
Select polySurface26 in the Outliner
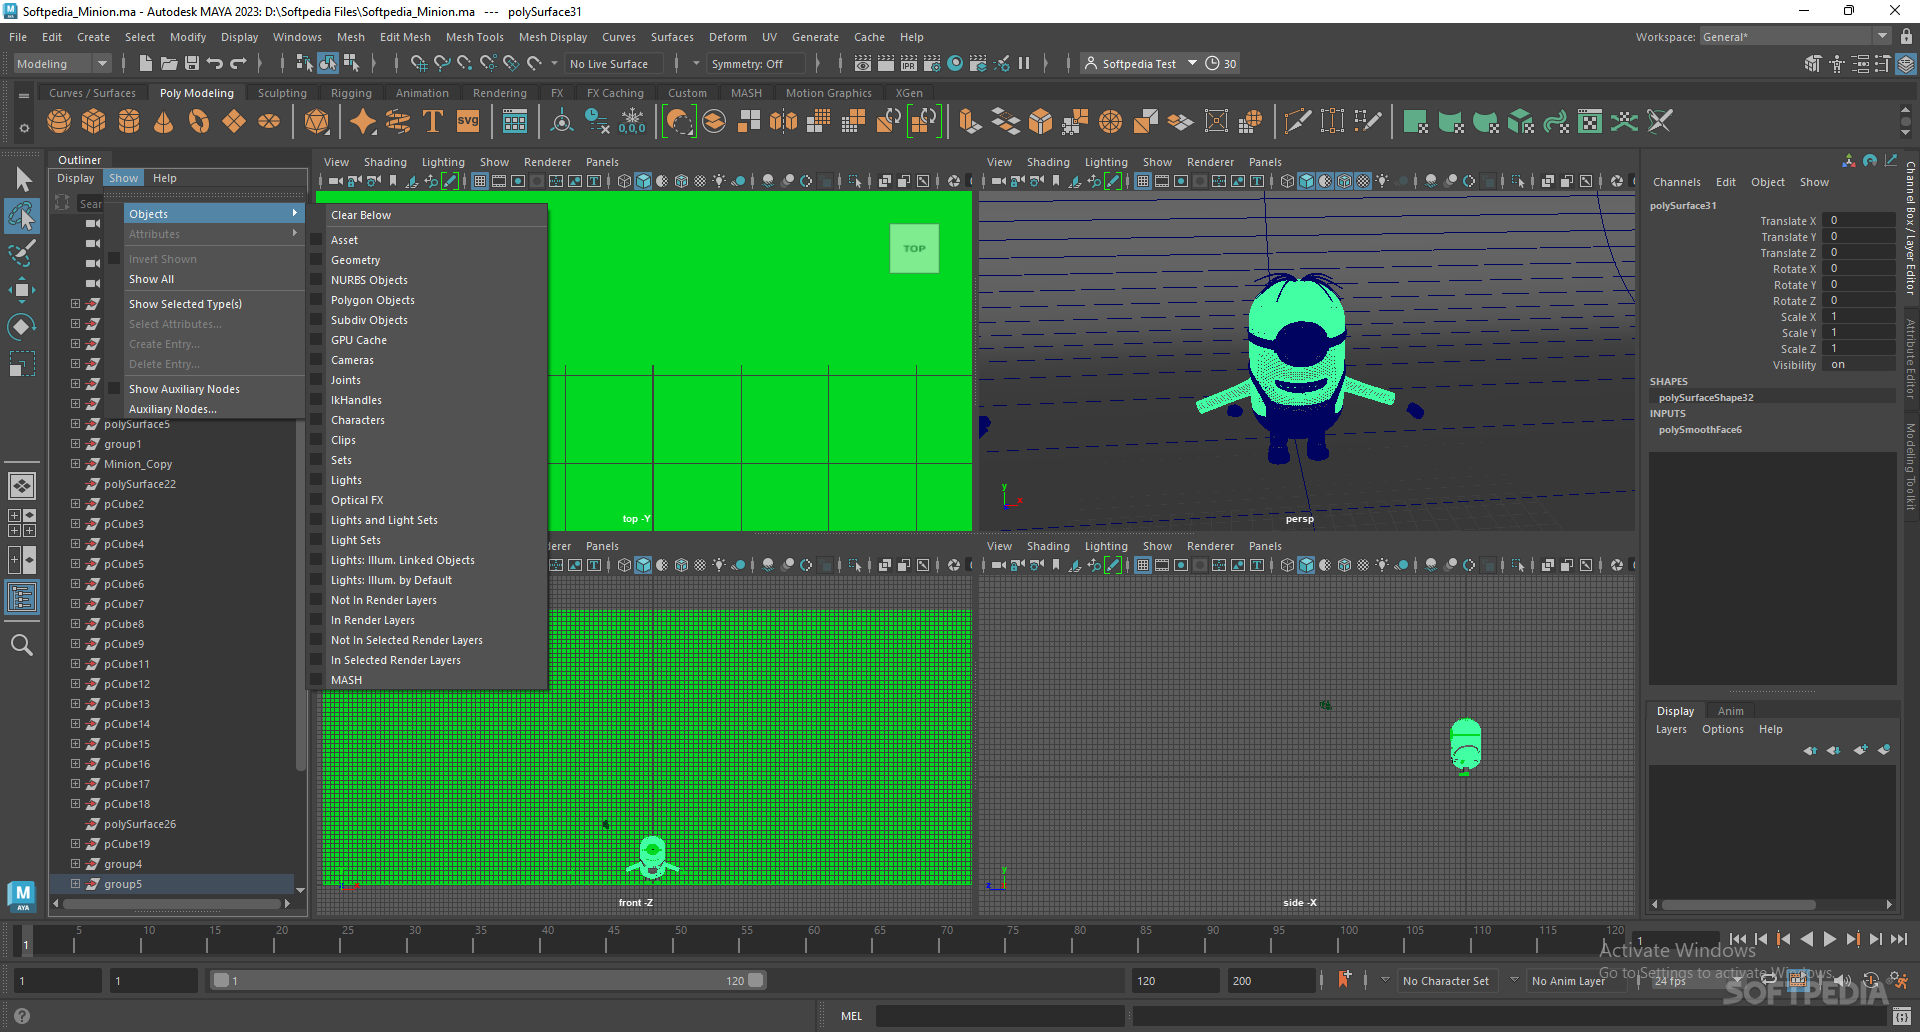(140, 824)
